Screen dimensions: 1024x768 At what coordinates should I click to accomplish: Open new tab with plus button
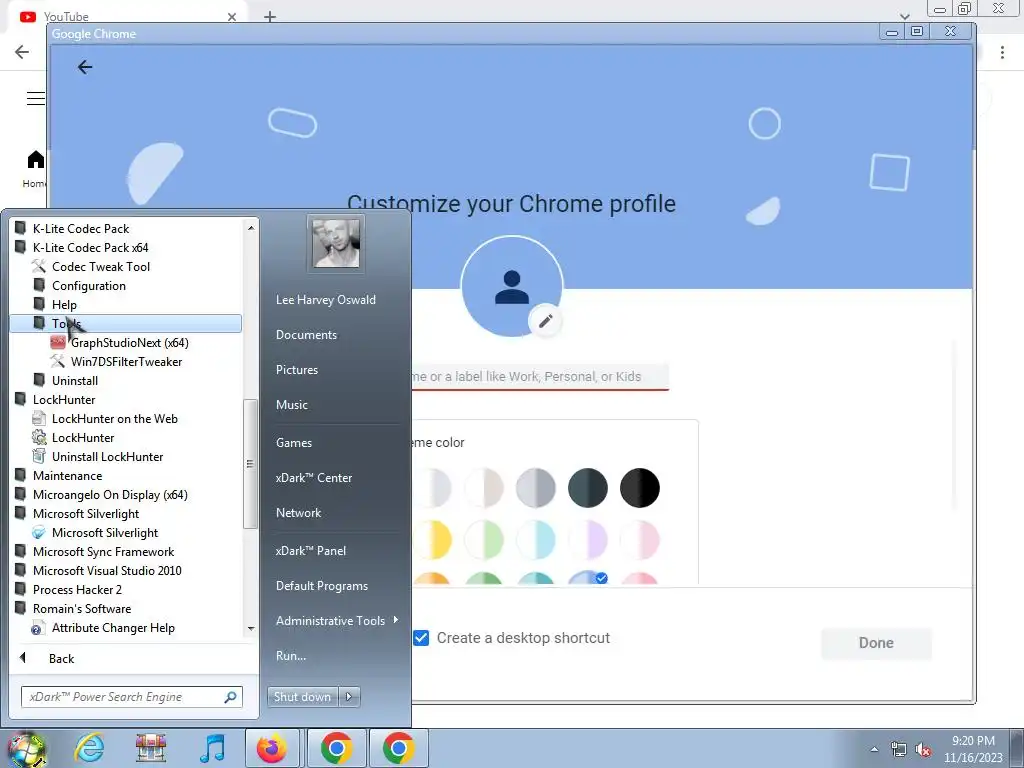(x=270, y=17)
